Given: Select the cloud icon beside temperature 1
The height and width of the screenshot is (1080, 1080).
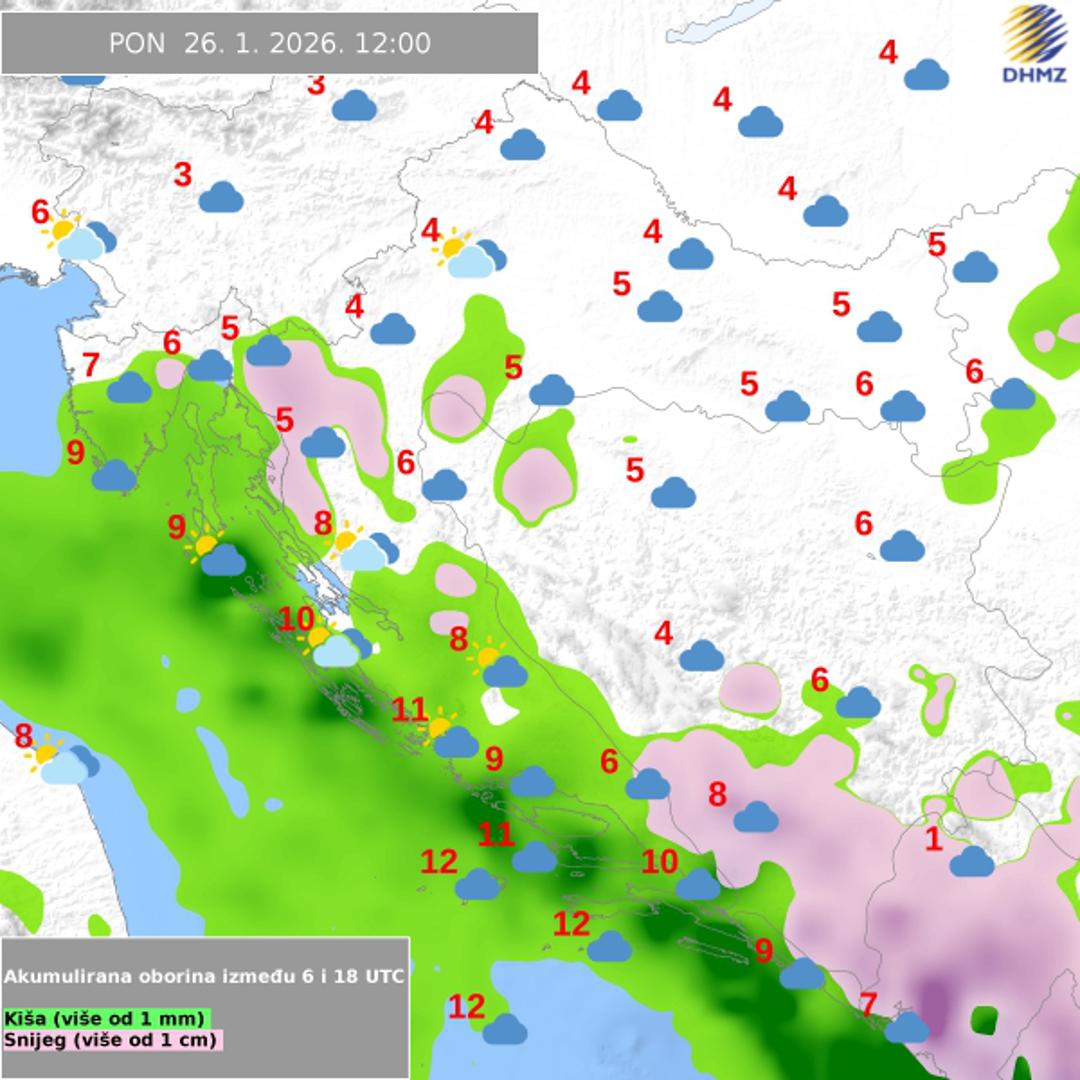Looking at the screenshot, I should tap(972, 861).
